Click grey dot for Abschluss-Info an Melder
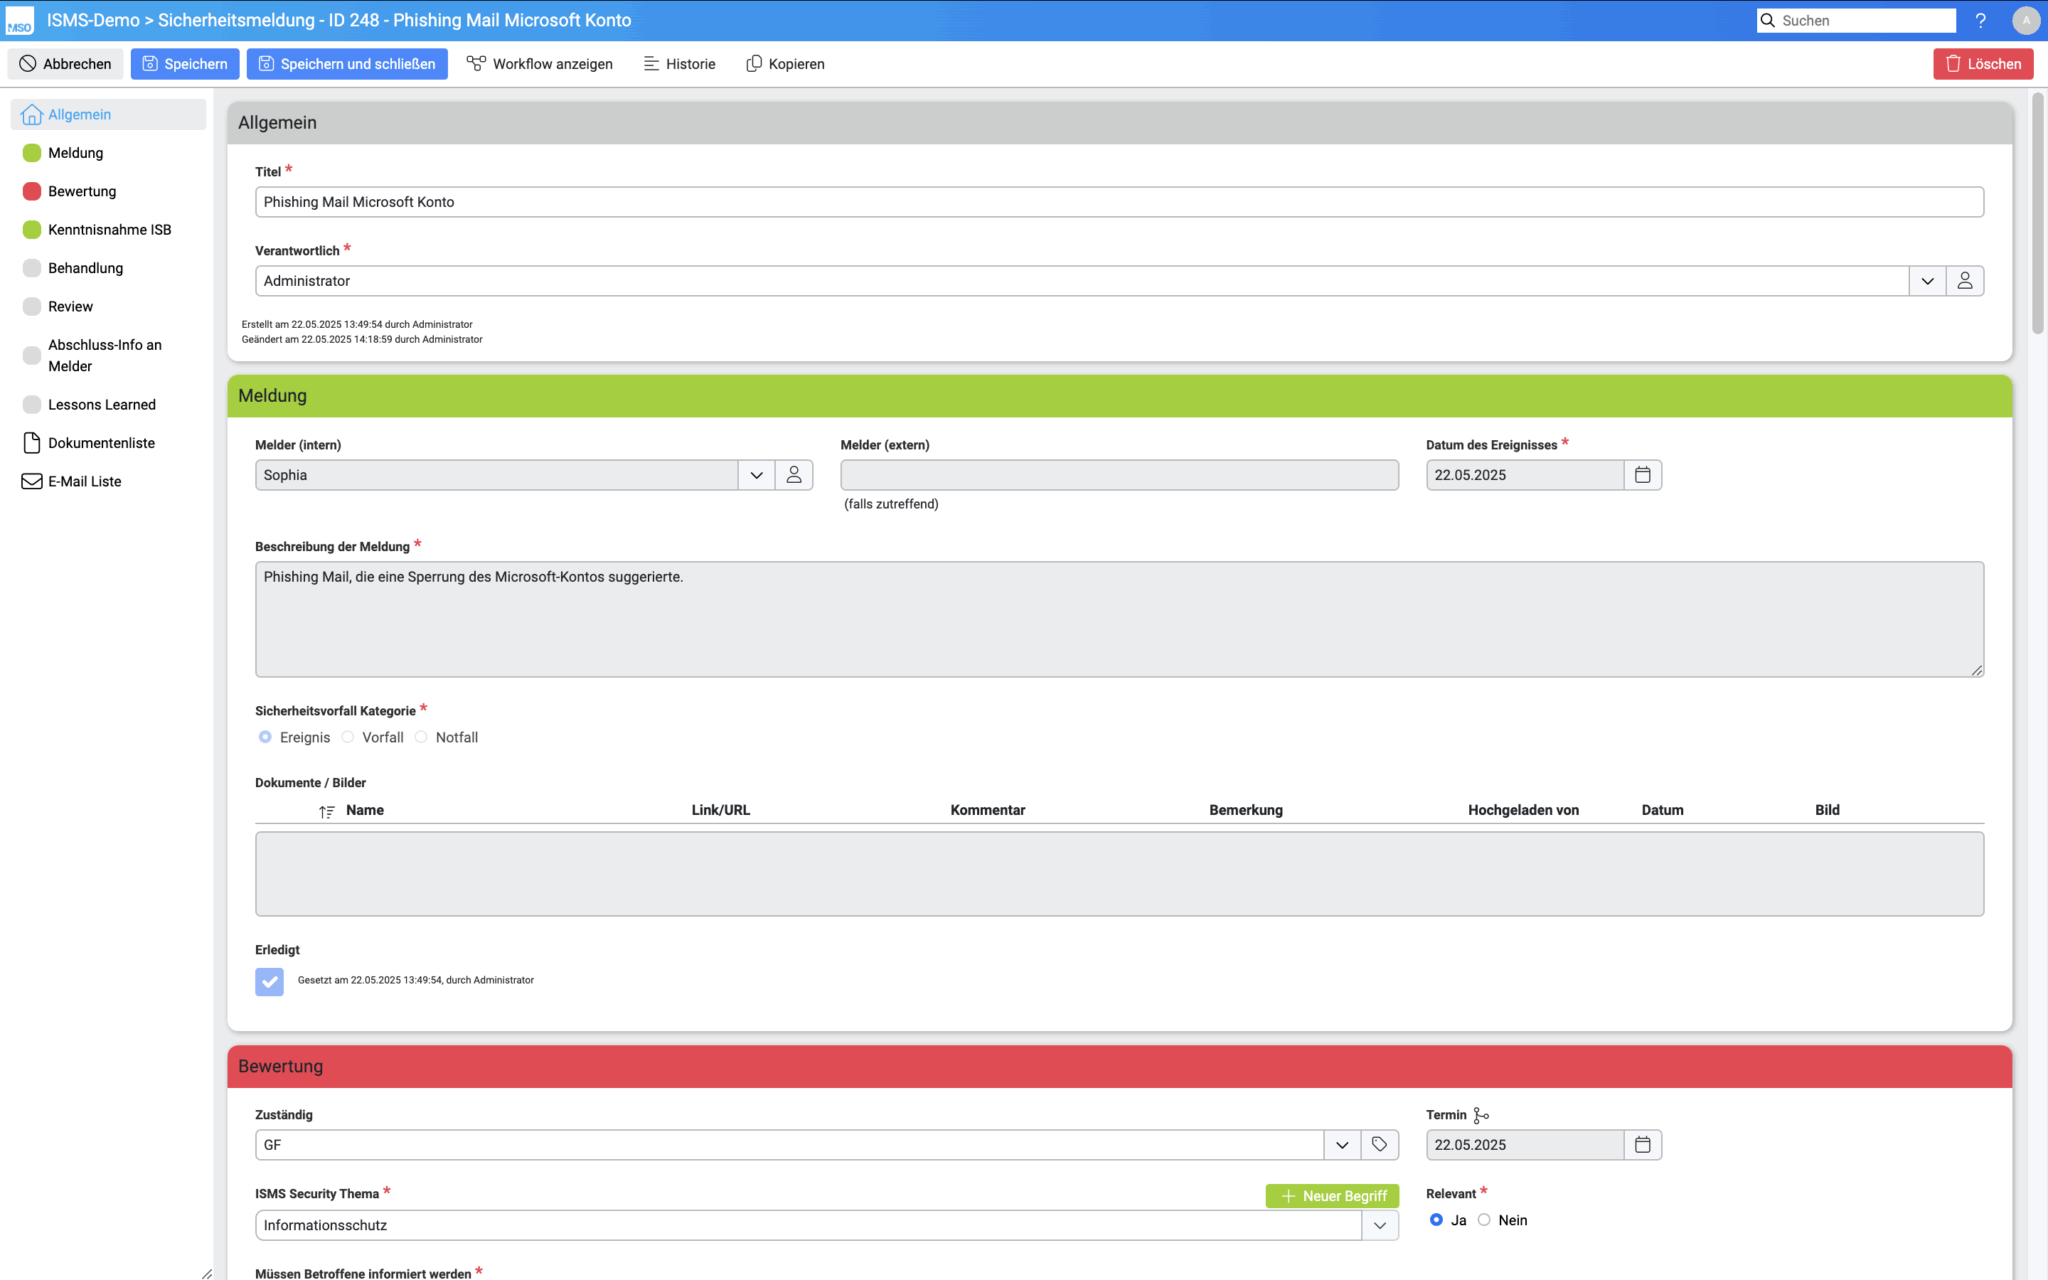Screen dimensions: 2048x1280 pos(32,356)
